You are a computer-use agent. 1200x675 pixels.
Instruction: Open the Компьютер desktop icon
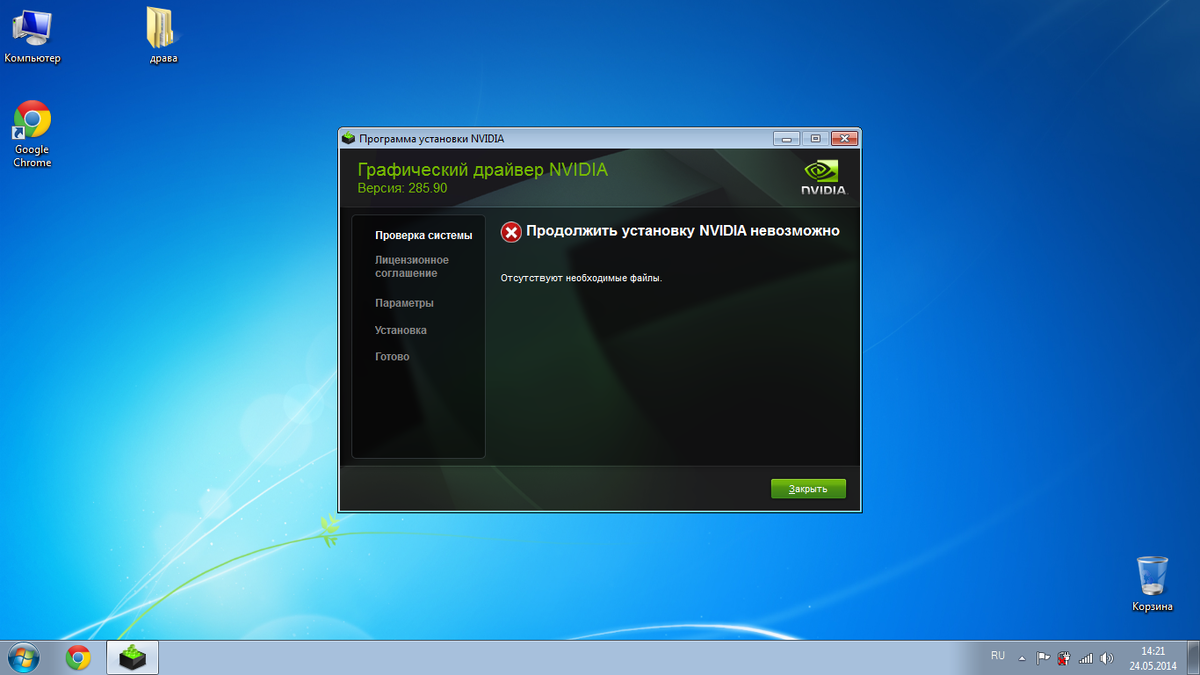(32, 35)
